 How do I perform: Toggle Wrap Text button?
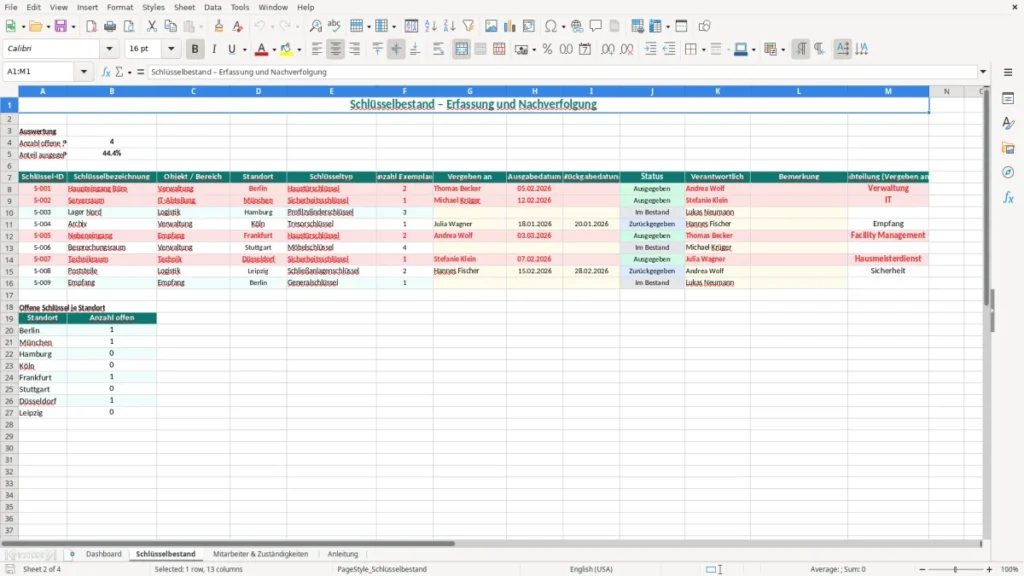438,49
